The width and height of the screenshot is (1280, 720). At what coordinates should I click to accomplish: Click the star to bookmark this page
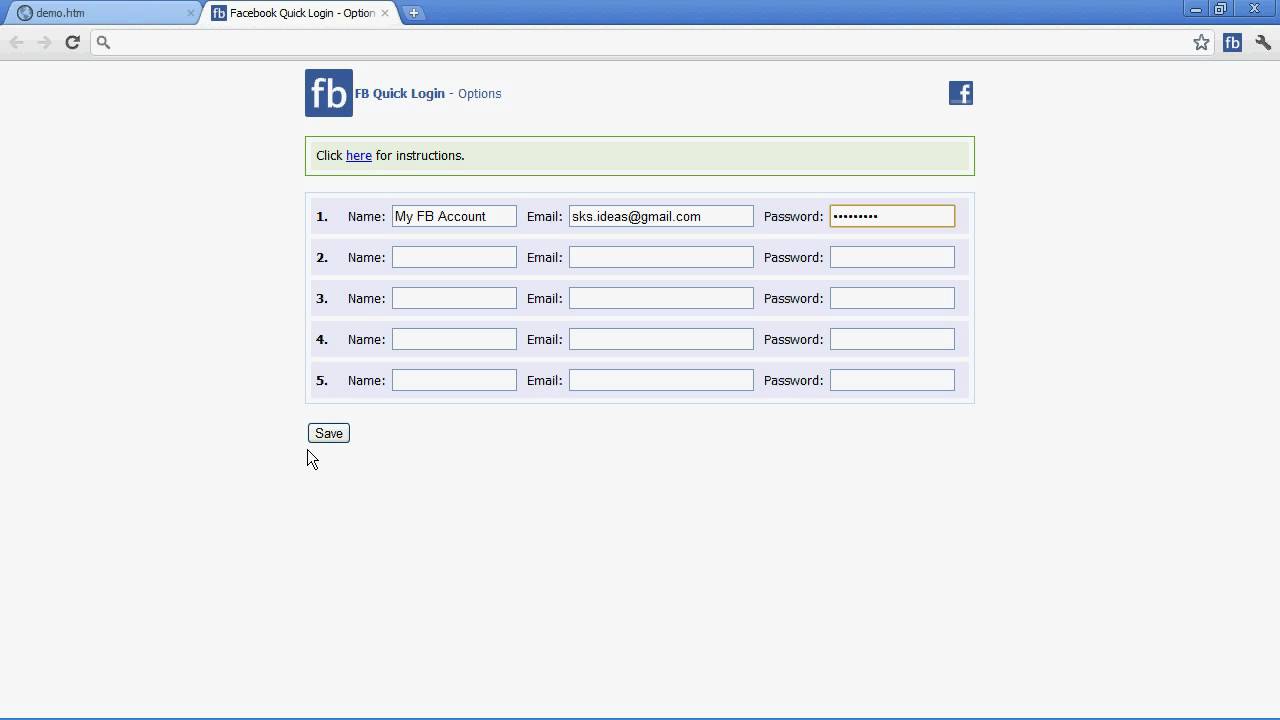pos(1201,42)
